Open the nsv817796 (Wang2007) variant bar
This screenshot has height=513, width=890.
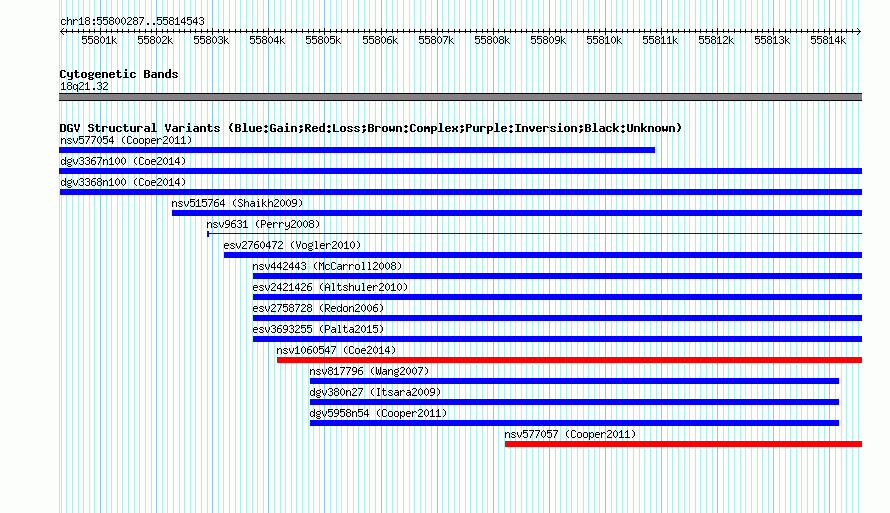pyautogui.click(x=574, y=381)
